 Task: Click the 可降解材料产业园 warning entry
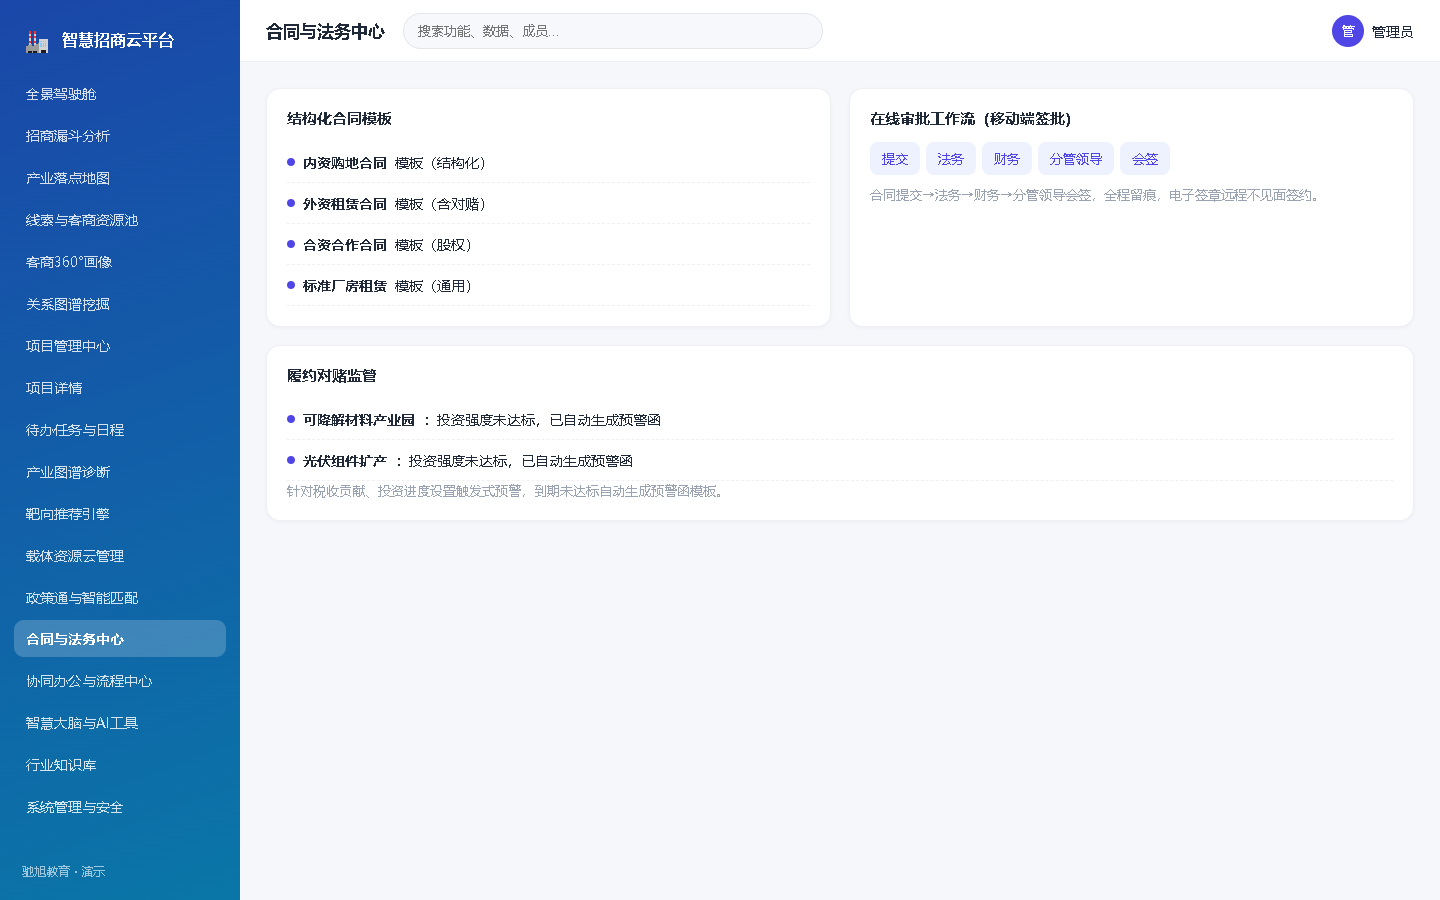pyautogui.click(x=839, y=420)
